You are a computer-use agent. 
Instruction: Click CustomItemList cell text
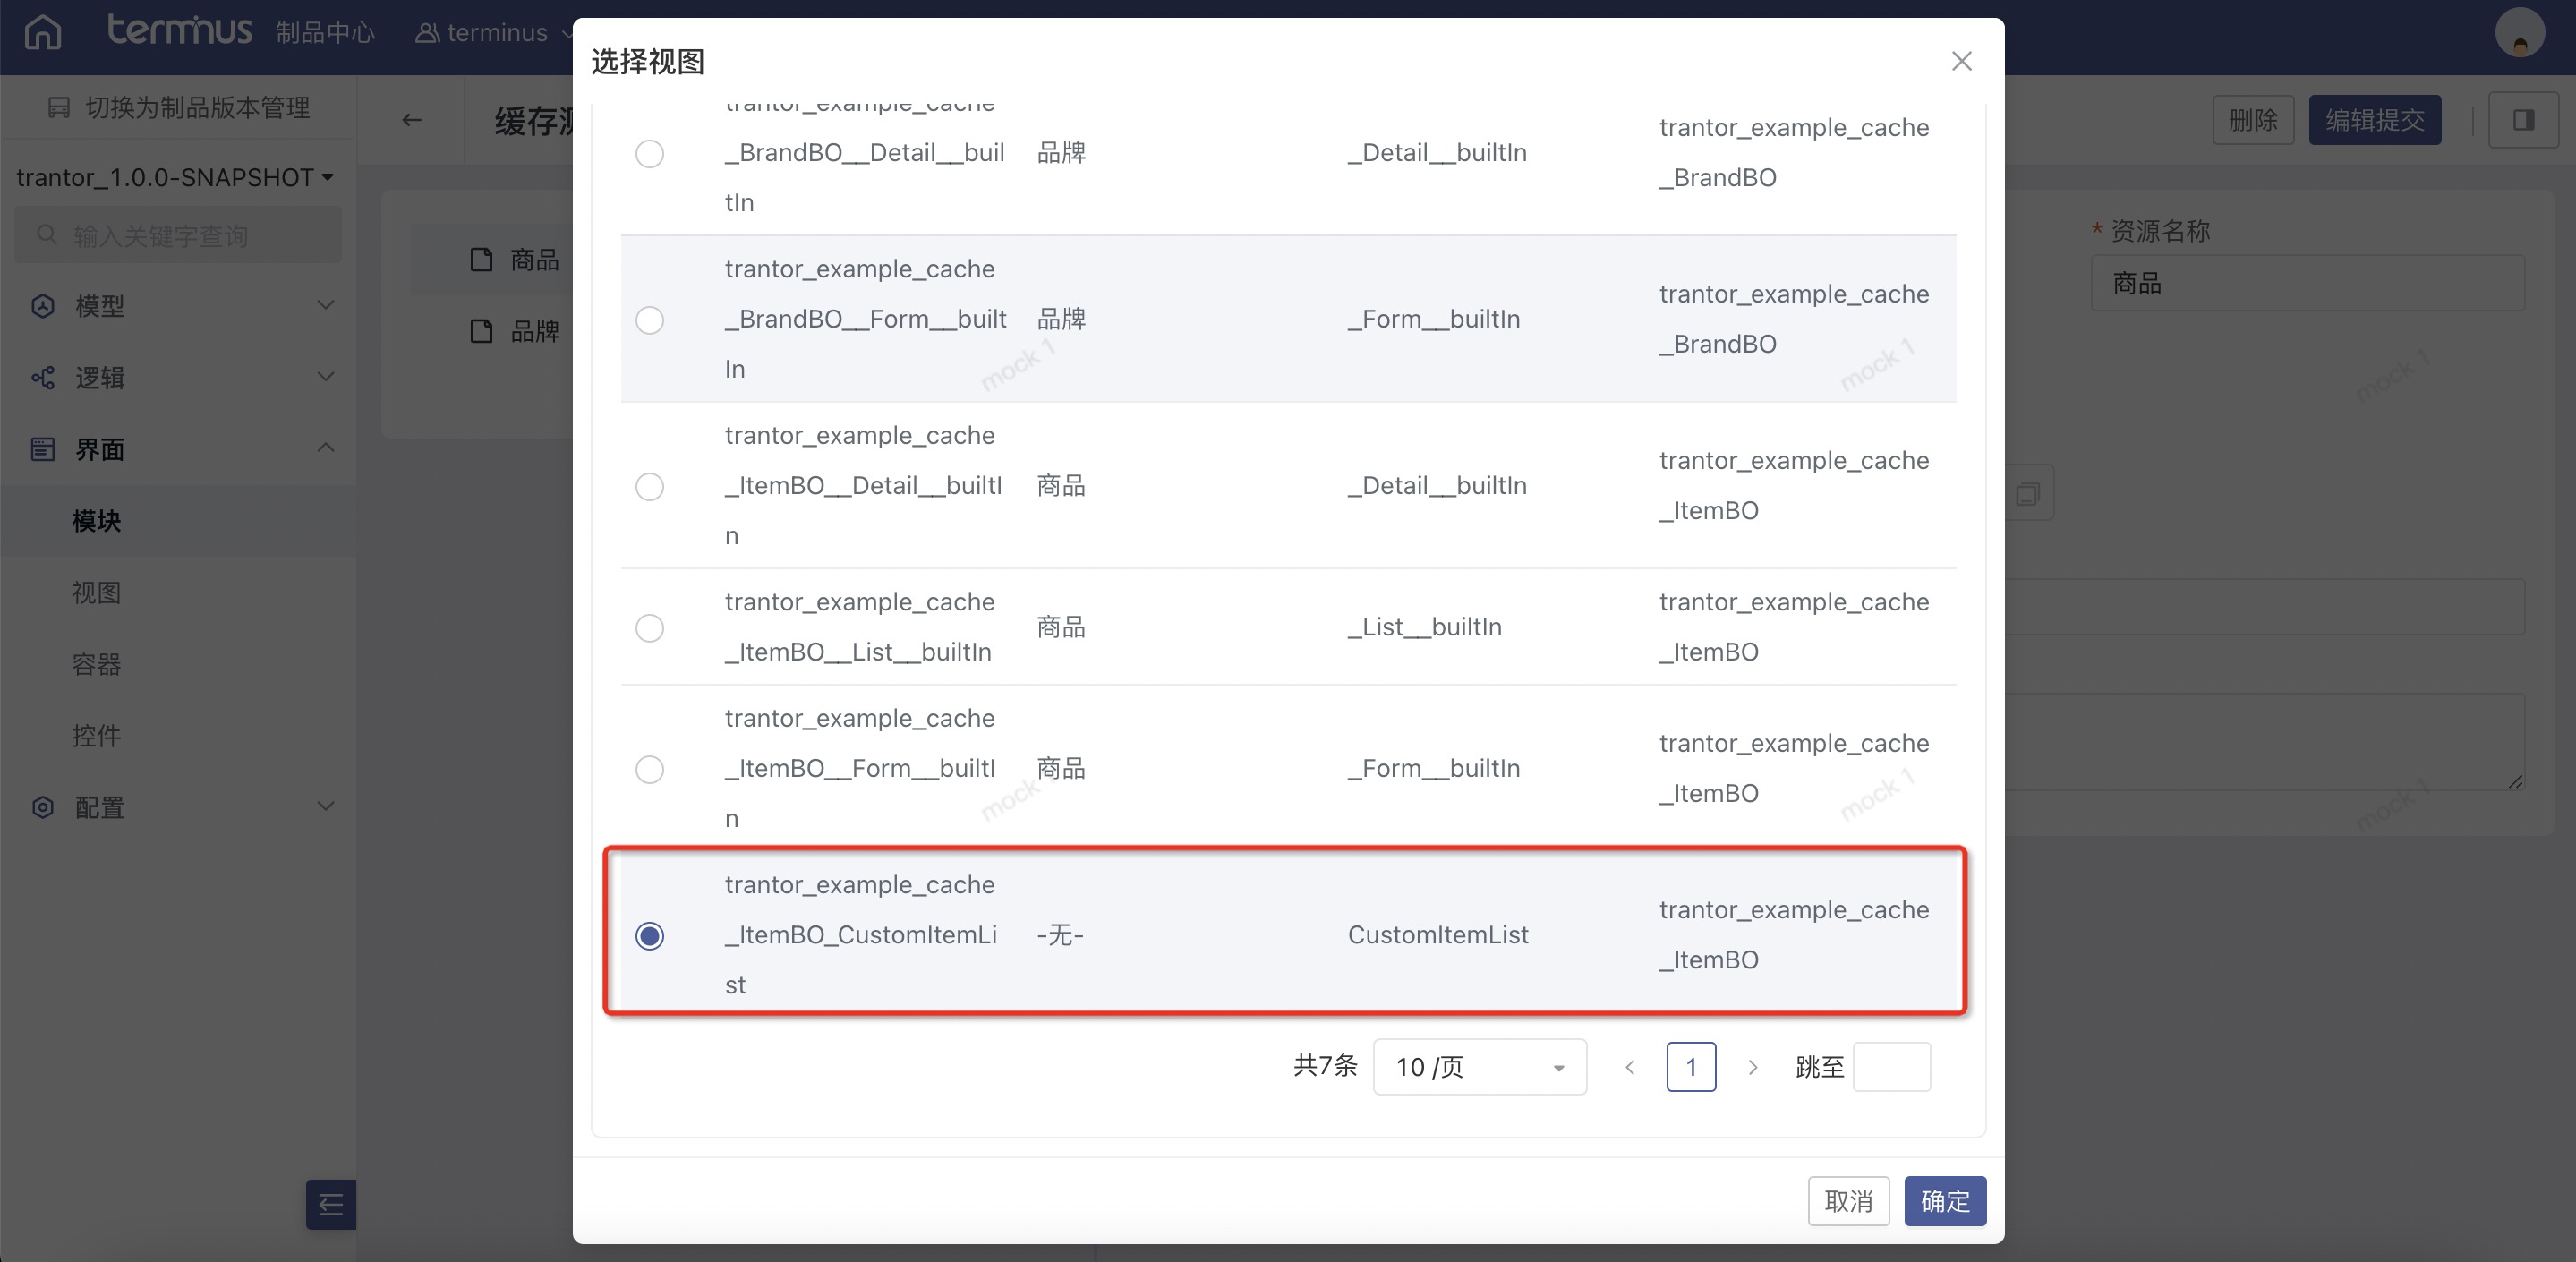[1438, 935]
